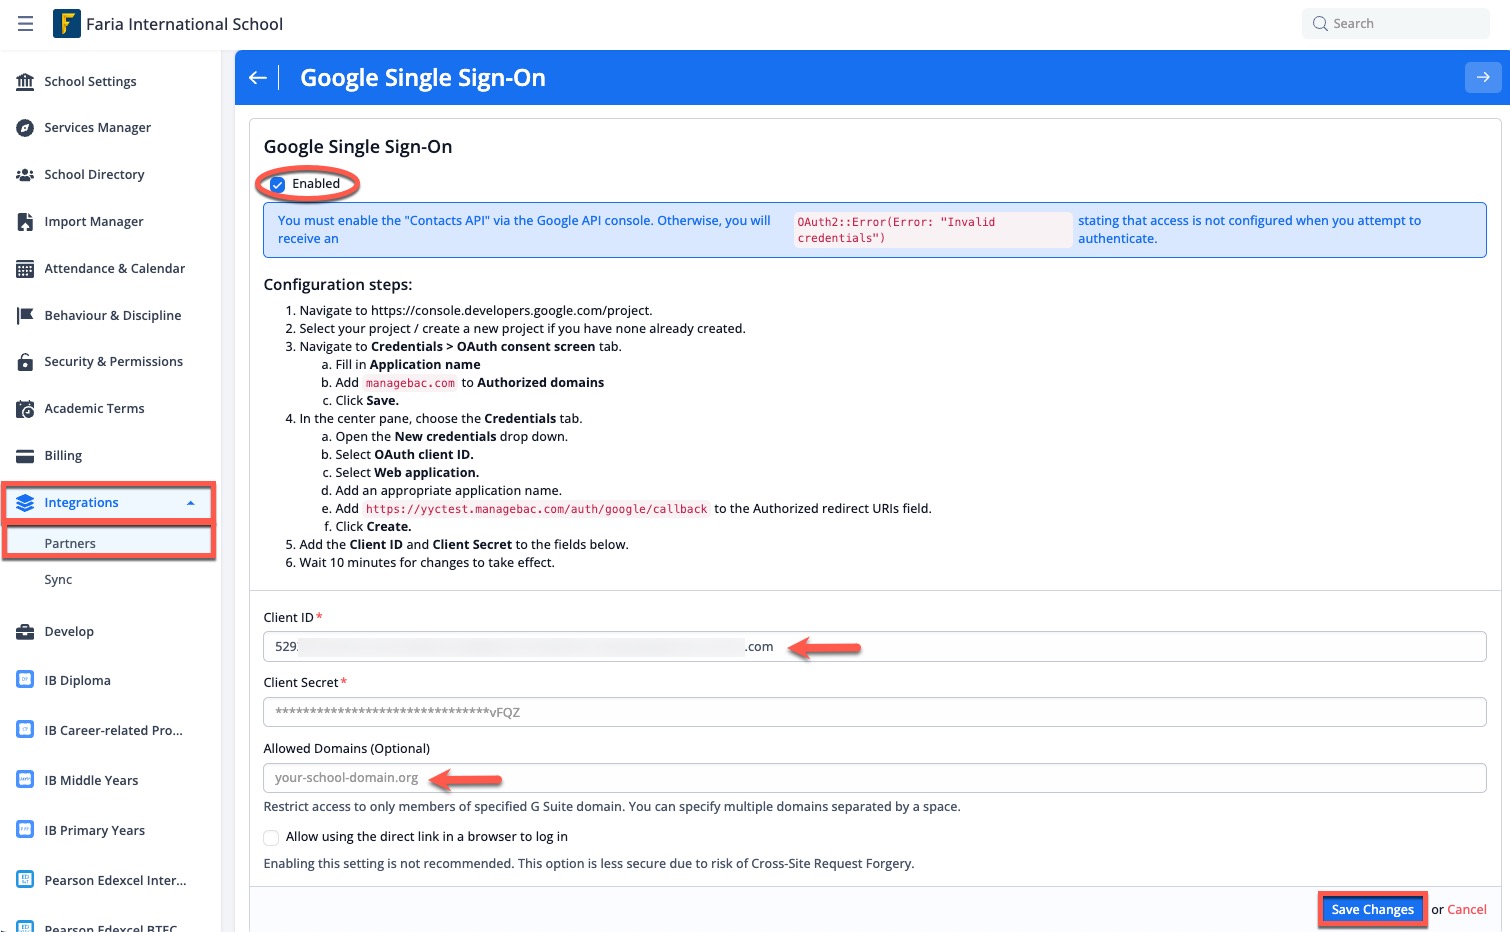Click the Security & Permissions lock icon
This screenshot has height=932, width=1510.
[x=25, y=362]
